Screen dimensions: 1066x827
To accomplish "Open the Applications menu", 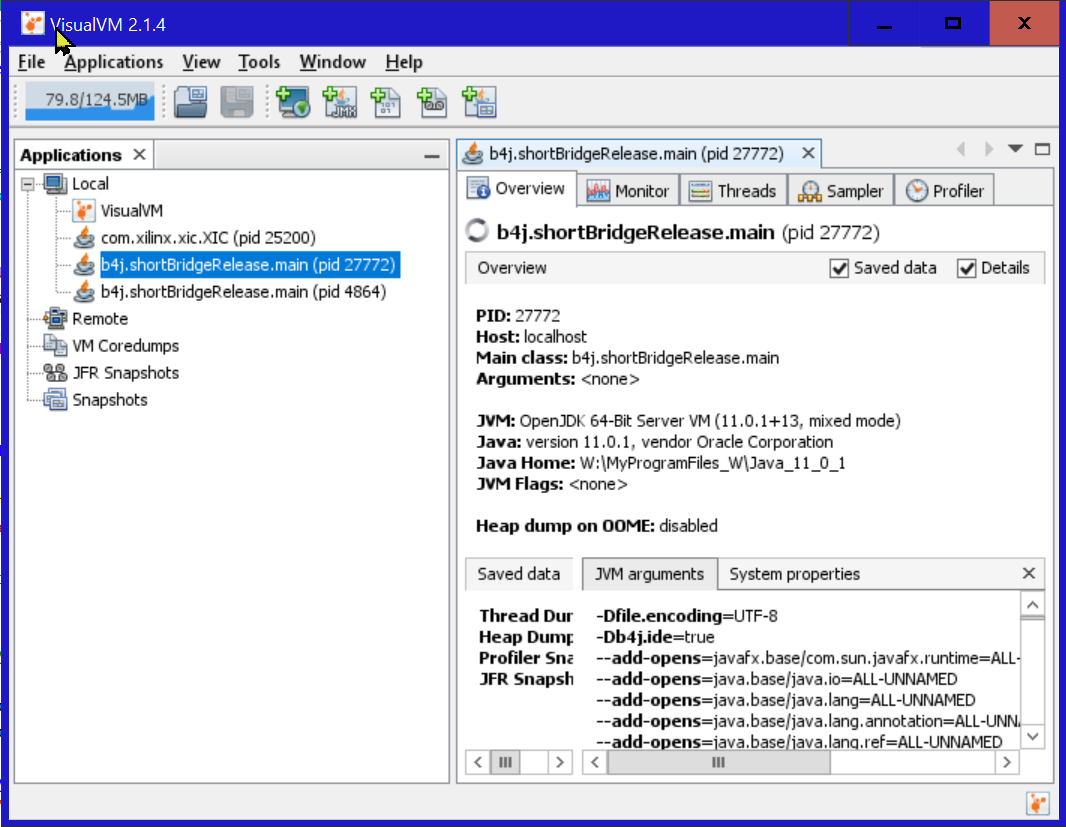I will click(x=114, y=62).
